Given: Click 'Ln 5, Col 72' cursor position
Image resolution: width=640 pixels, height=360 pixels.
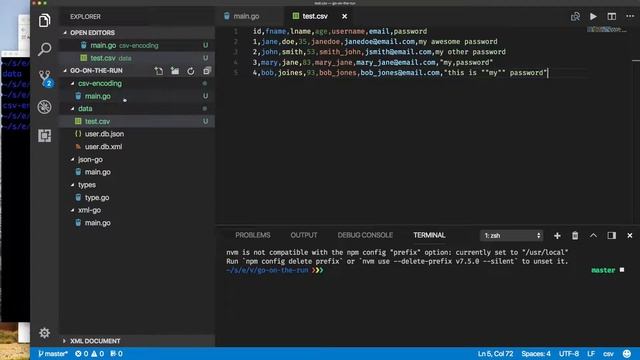Looking at the screenshot, I should pyautogui.click(x=496, y=353).
